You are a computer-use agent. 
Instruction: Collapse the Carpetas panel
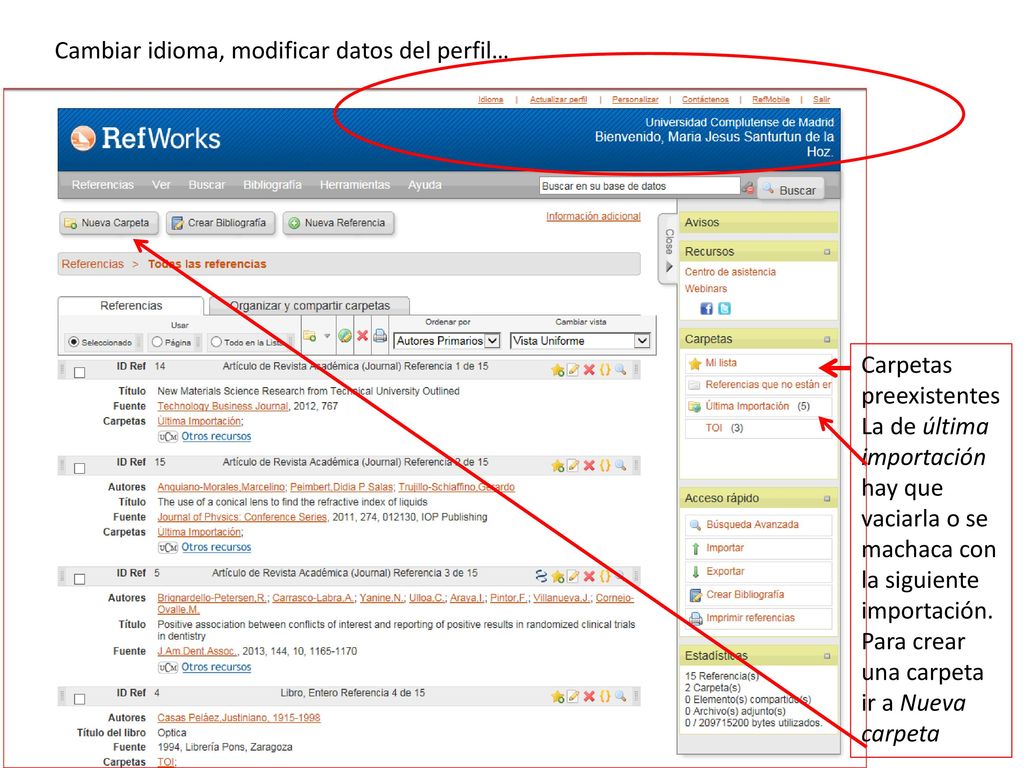827,340
